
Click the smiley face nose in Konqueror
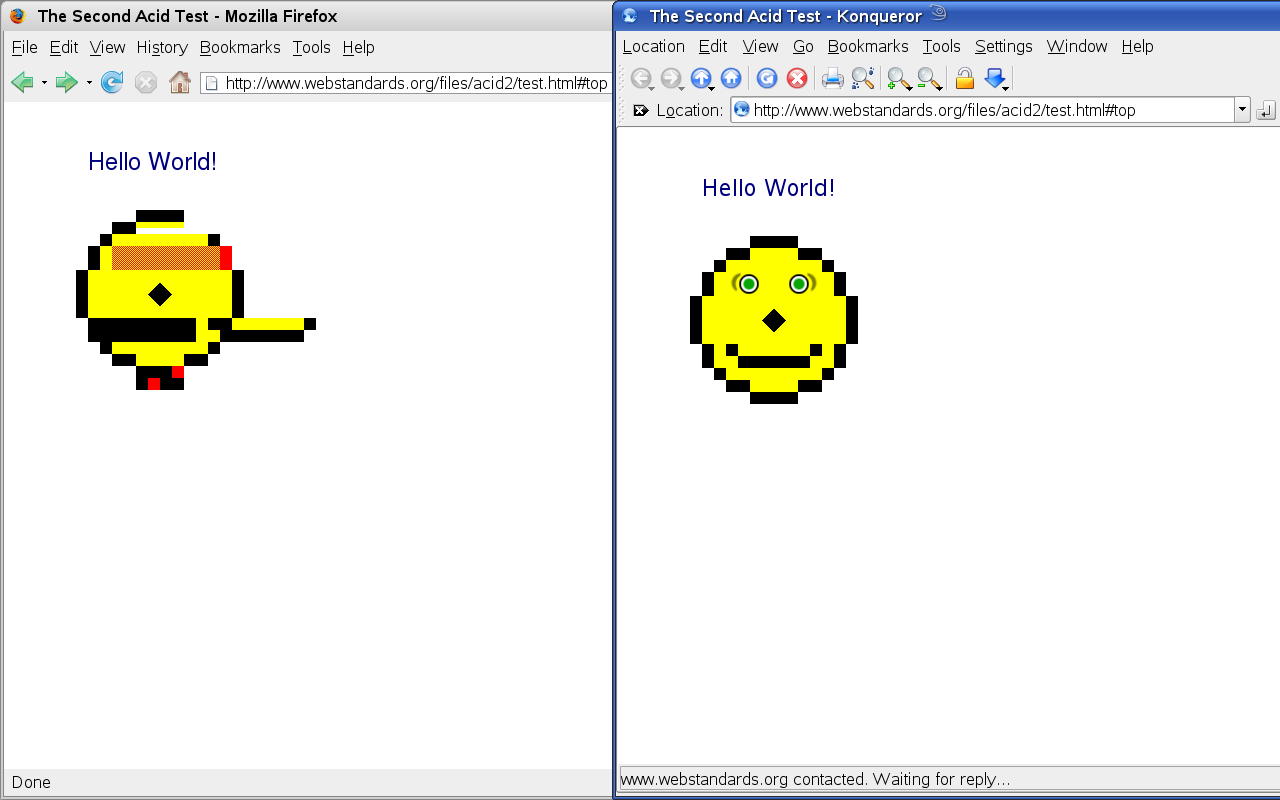click(x=774, y=320)
